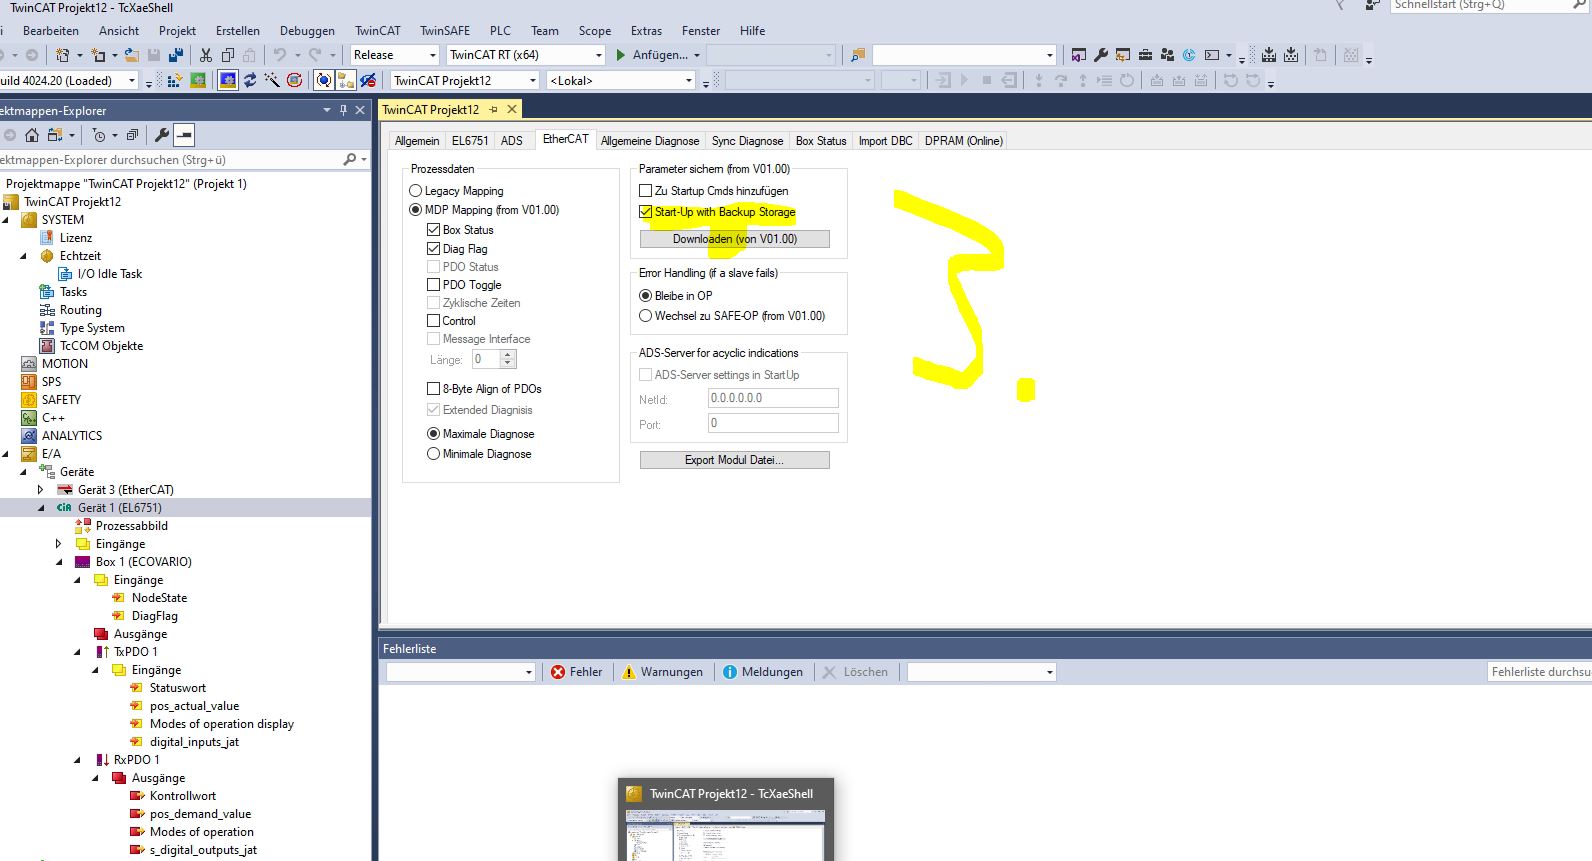
Task: Collapse the Box 1 (ECOVARIO) node
Action: 59,562
